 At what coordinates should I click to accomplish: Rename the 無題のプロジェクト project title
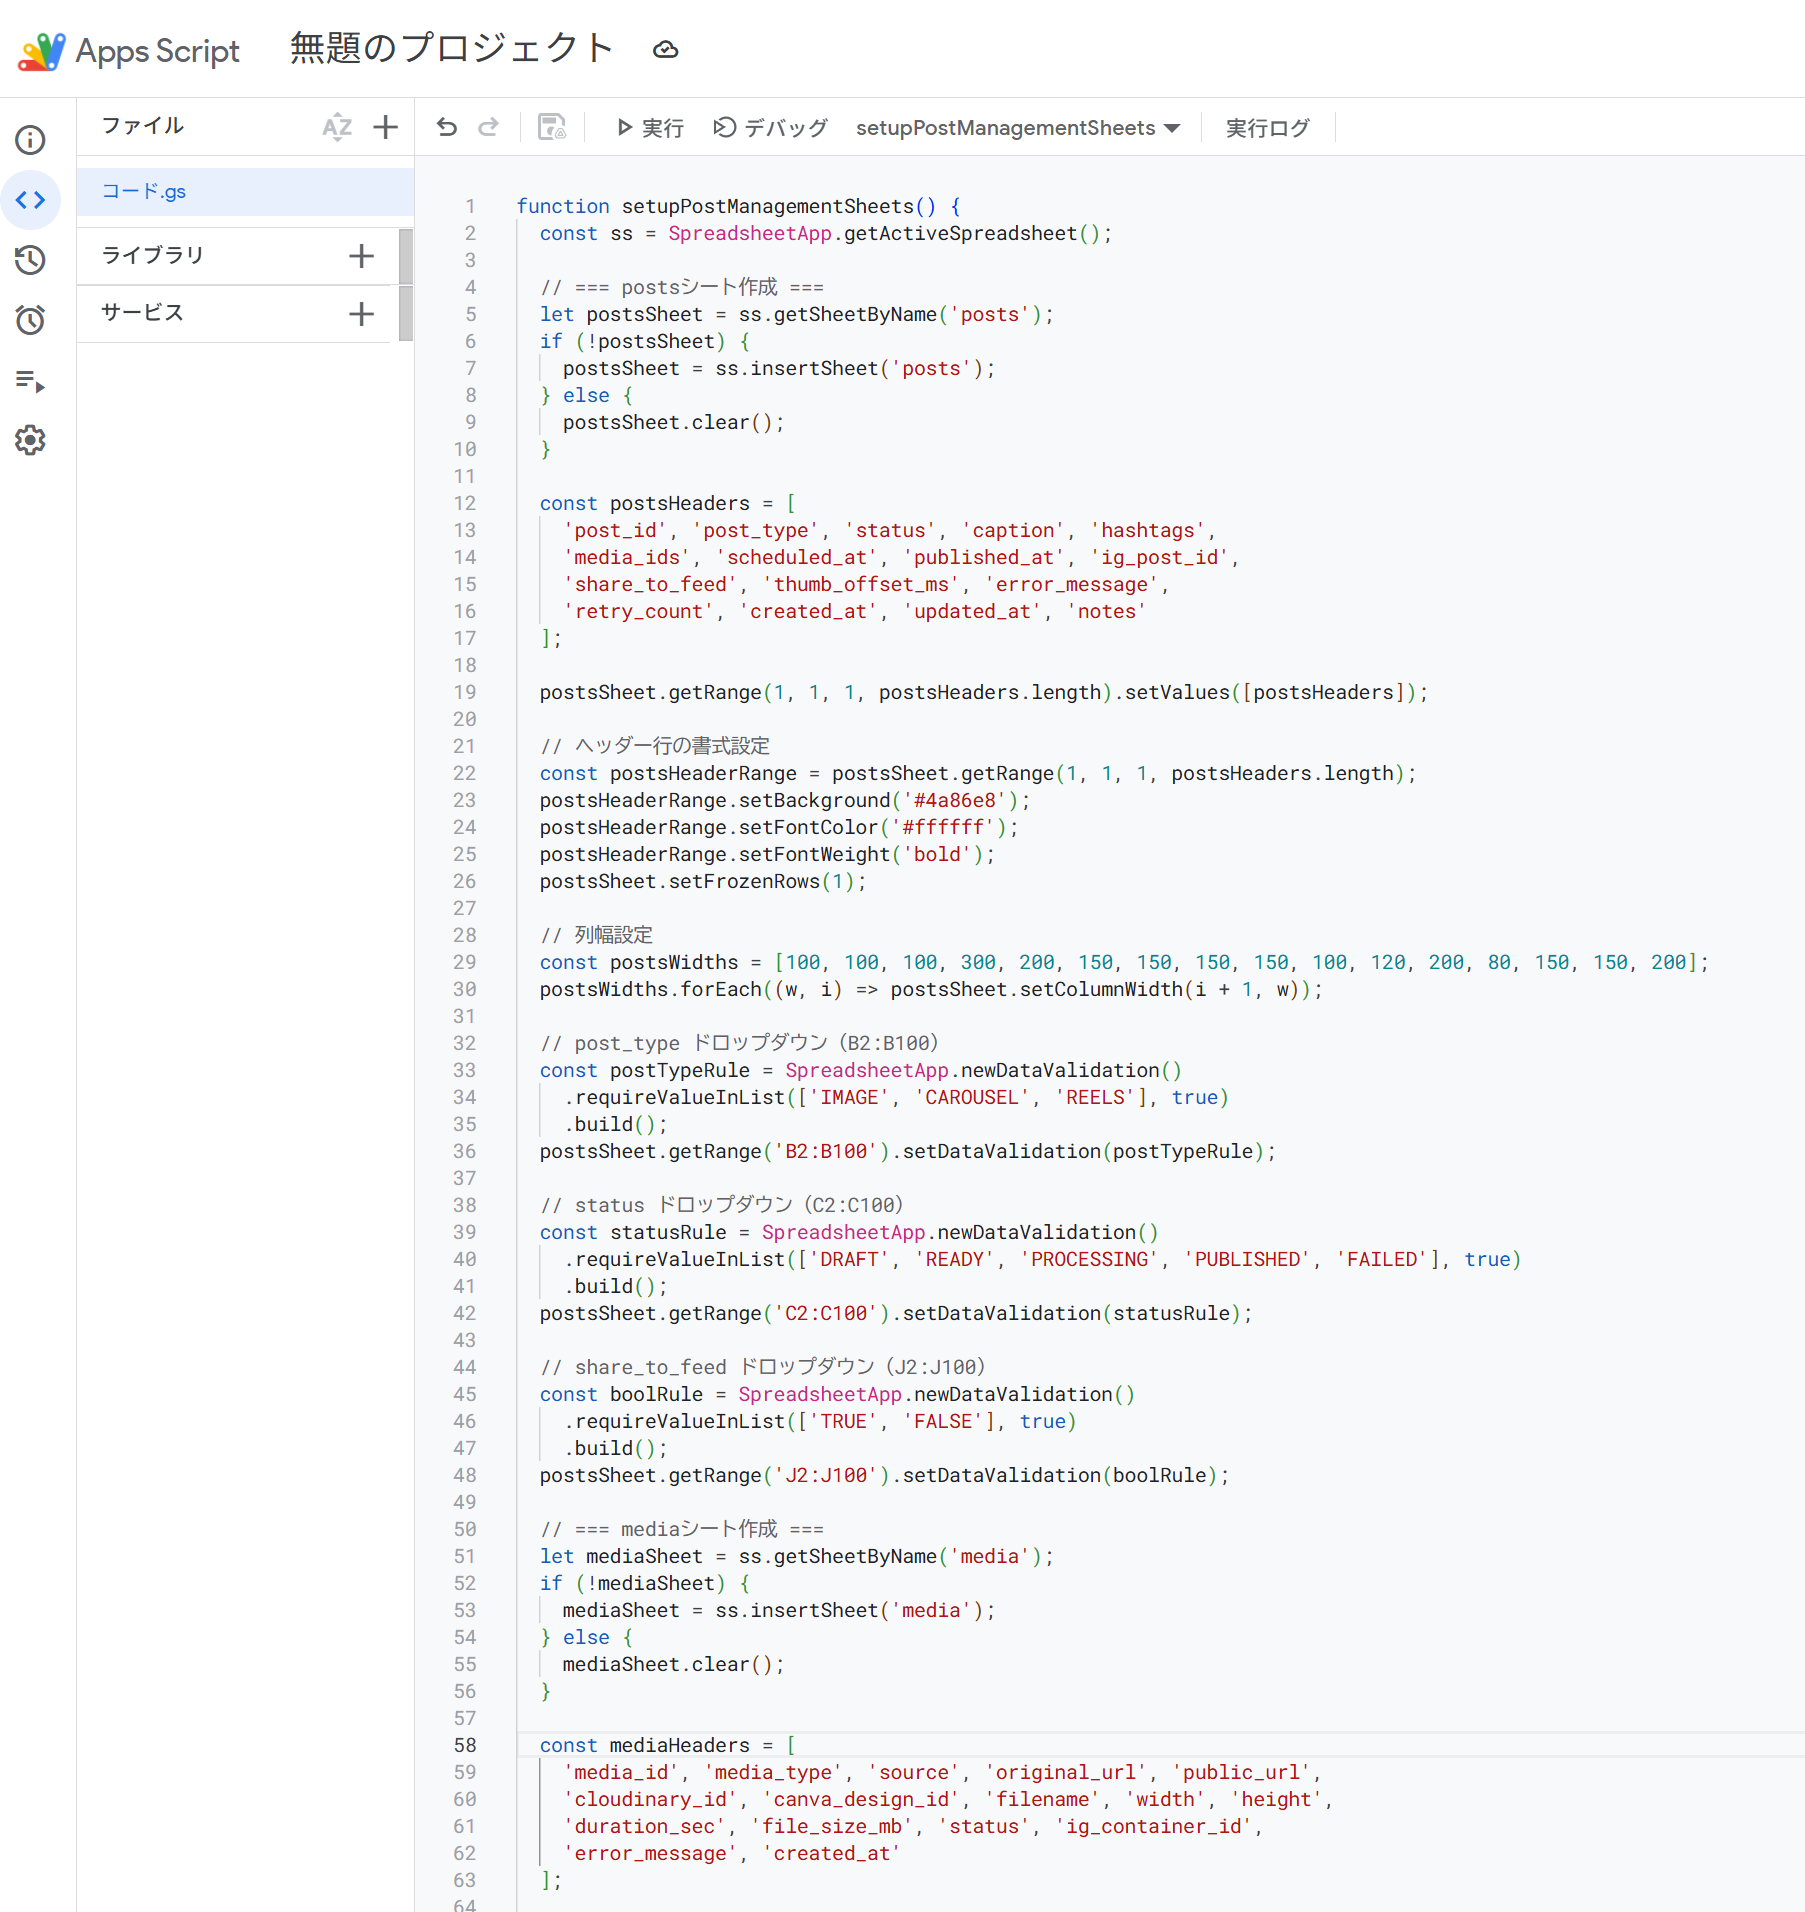pos(451,48)
